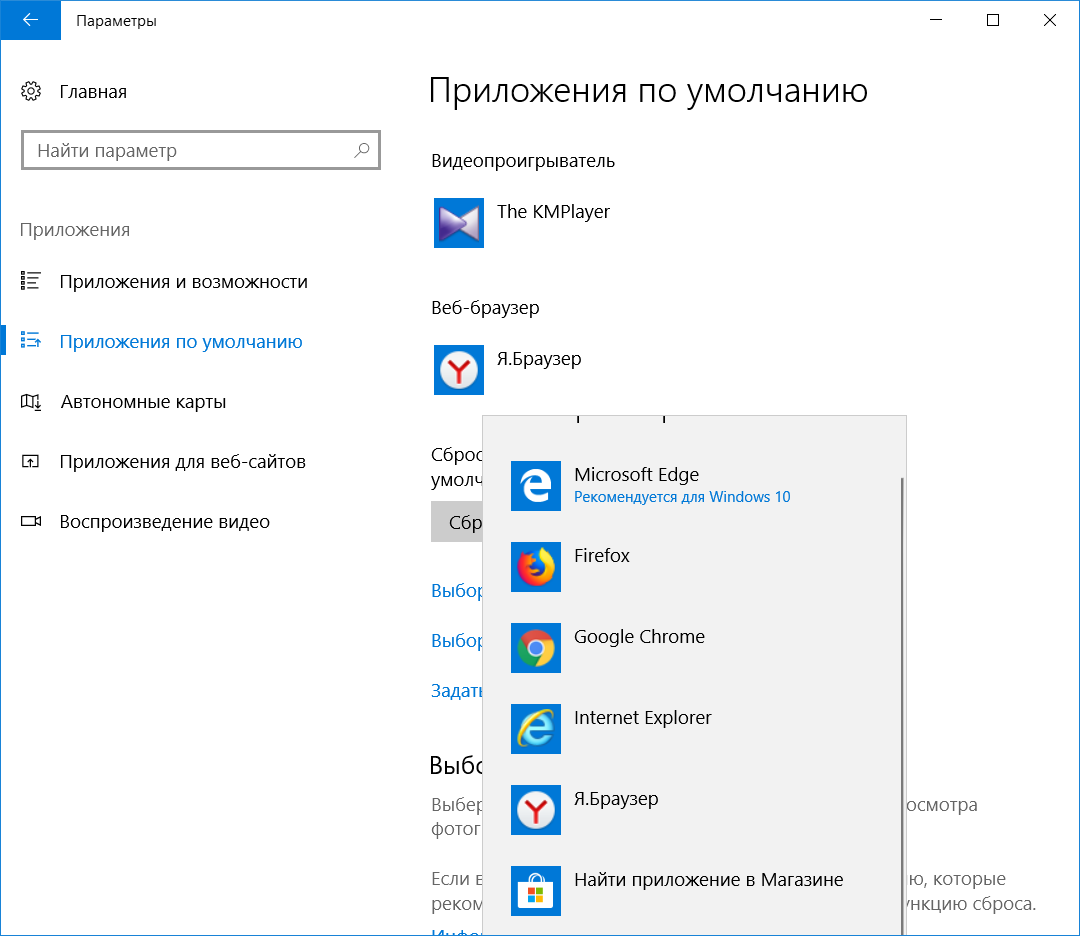Click the Найти параметр search field

pyautogui.click(x=200, y=150)
